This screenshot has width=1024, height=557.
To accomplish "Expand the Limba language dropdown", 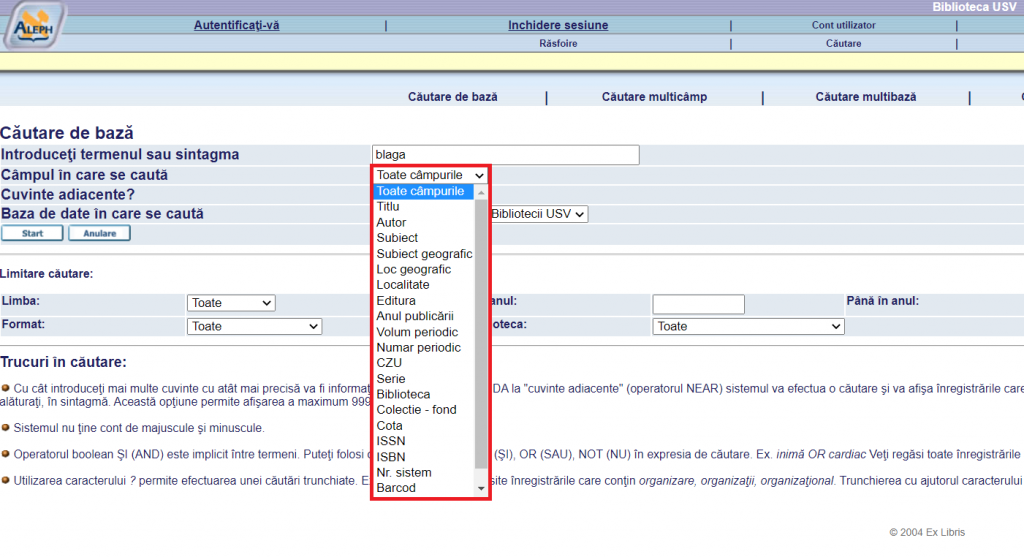I will (x=231, y=303).
